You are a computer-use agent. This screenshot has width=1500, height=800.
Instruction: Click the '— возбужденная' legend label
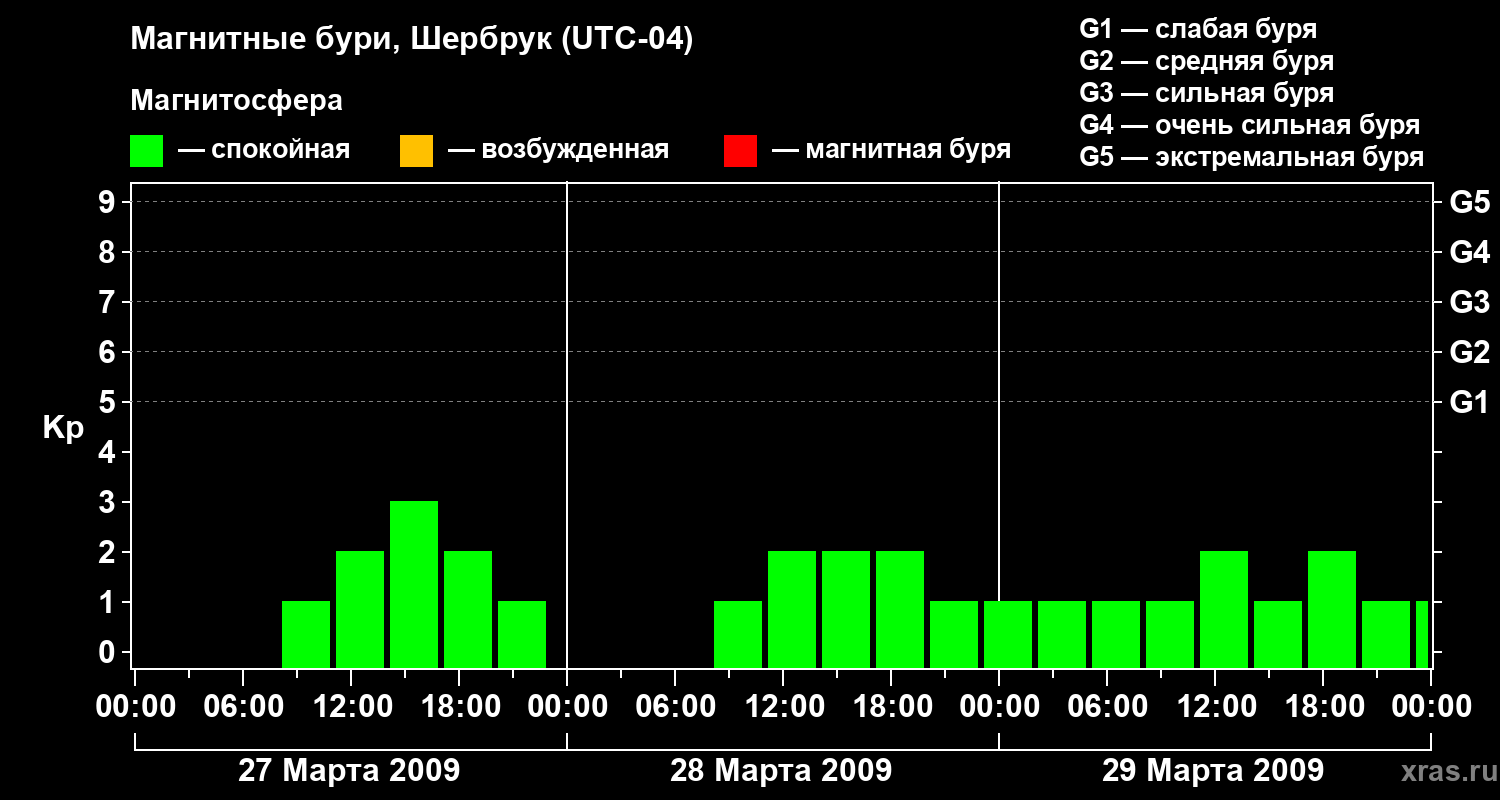coord(558,150)
